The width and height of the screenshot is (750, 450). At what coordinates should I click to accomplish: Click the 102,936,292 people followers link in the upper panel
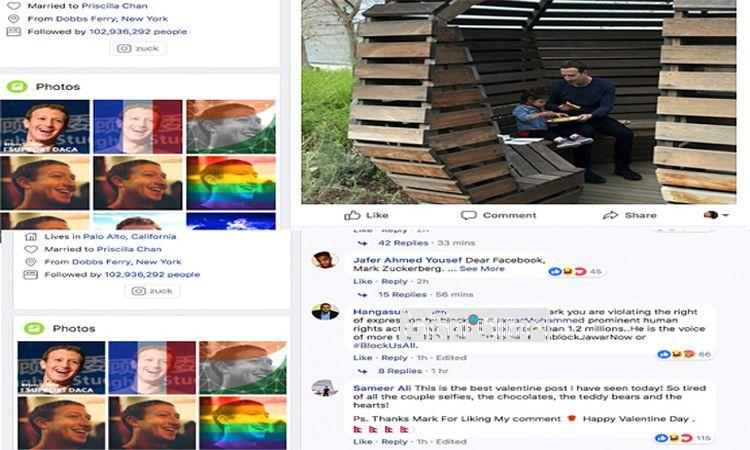click(x=138, y=32)
